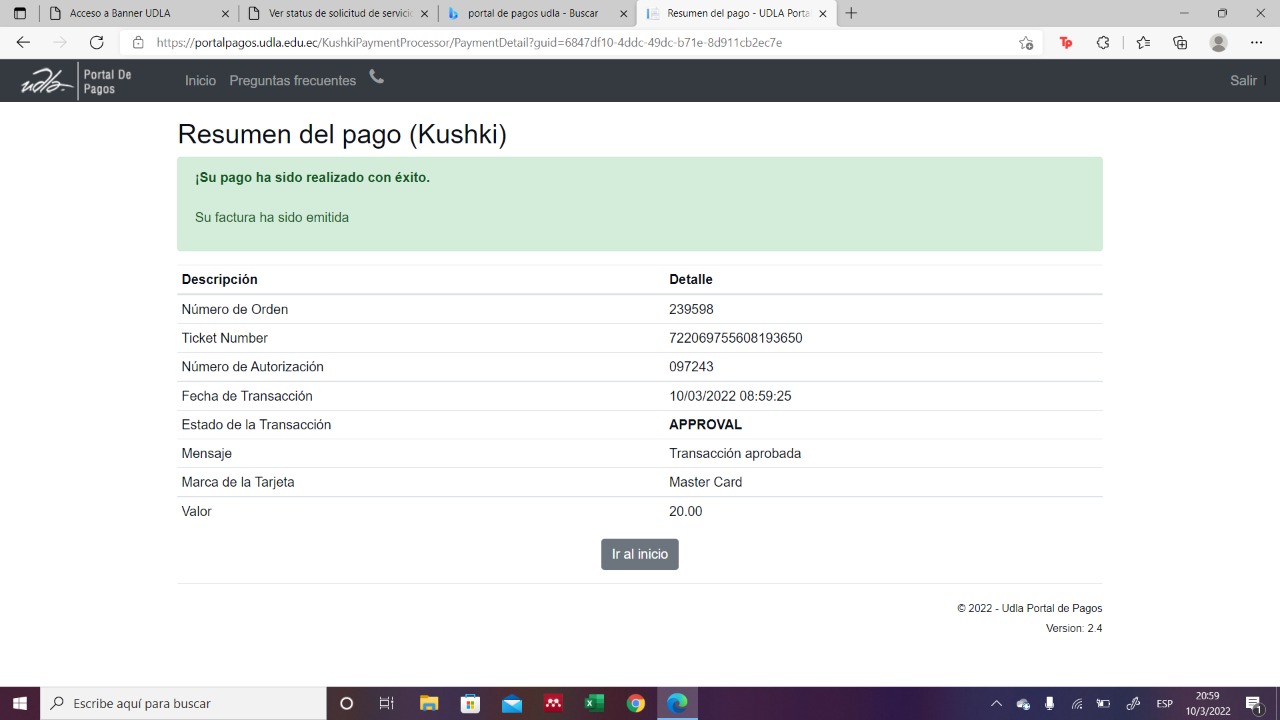Click the UDLA Portal De Pagos logo
The height and width of the screenshot is (720, 1280).
[76, 81]
